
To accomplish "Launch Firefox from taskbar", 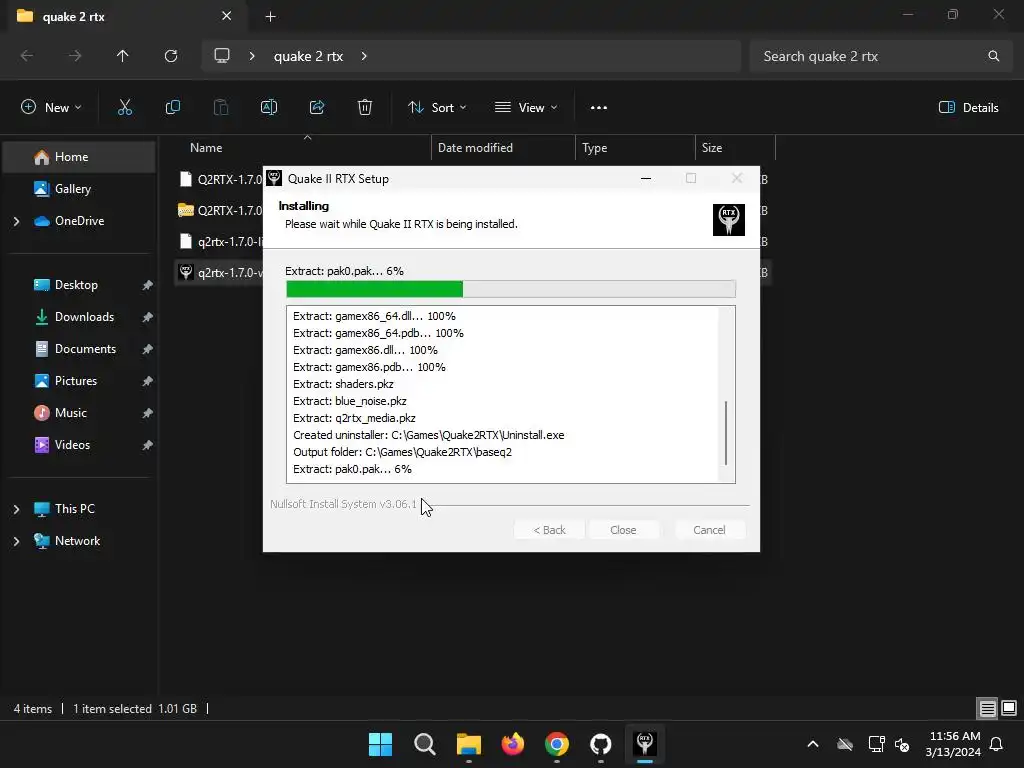I will (x=513, y=744).
